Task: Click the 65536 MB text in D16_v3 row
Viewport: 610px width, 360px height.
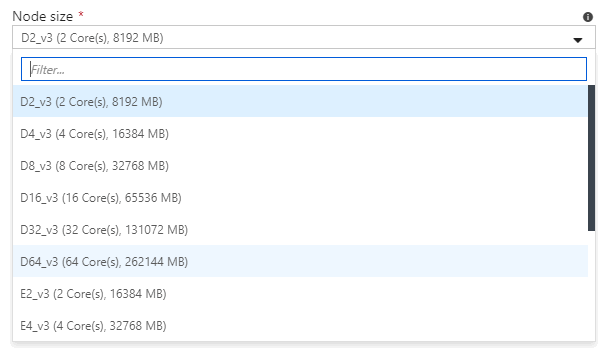Action: coord(153,198)
